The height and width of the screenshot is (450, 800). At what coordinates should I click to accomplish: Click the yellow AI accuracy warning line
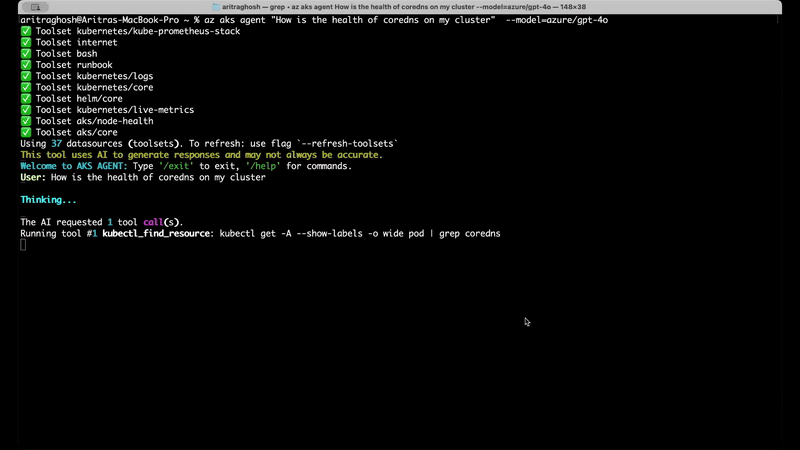[202, 155]
